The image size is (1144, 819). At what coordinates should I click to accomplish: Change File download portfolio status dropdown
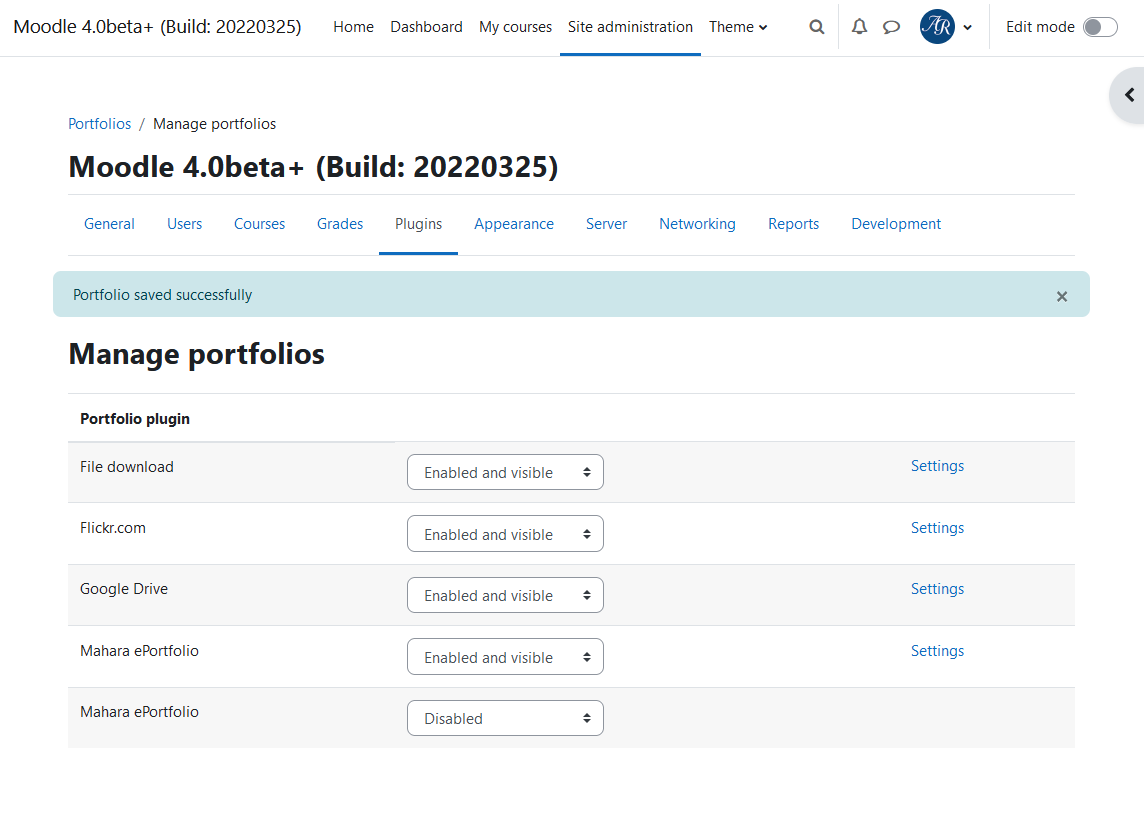[505, 472]
